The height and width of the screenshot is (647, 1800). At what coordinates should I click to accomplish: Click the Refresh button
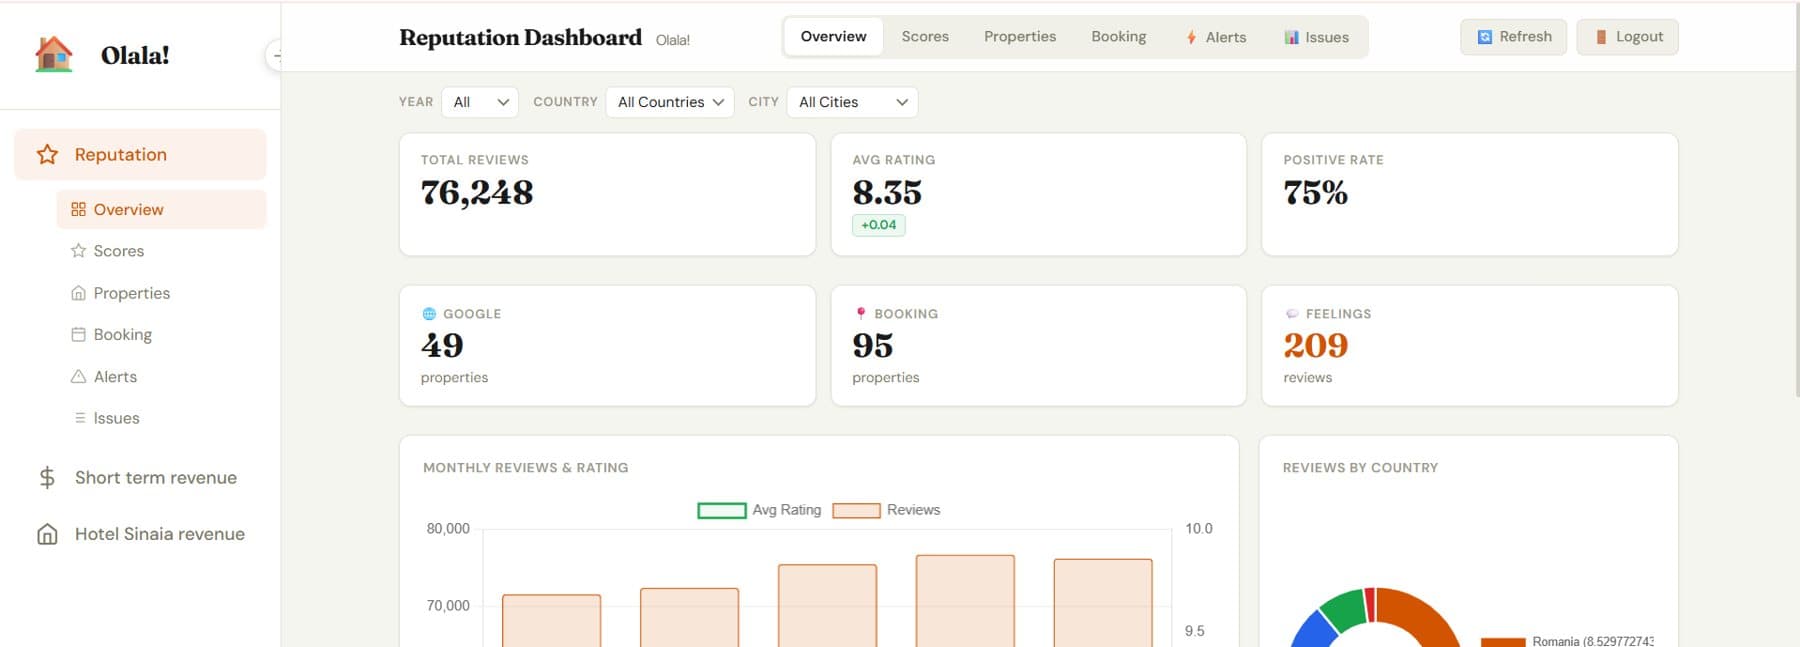pos(1513,37)
